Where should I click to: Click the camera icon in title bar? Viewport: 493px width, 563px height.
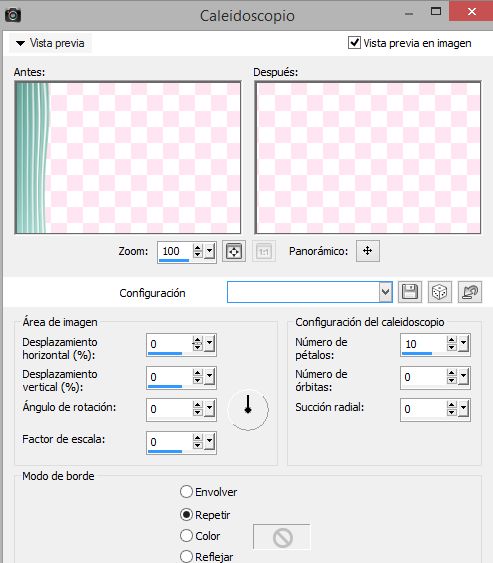[x=13, y=15]
